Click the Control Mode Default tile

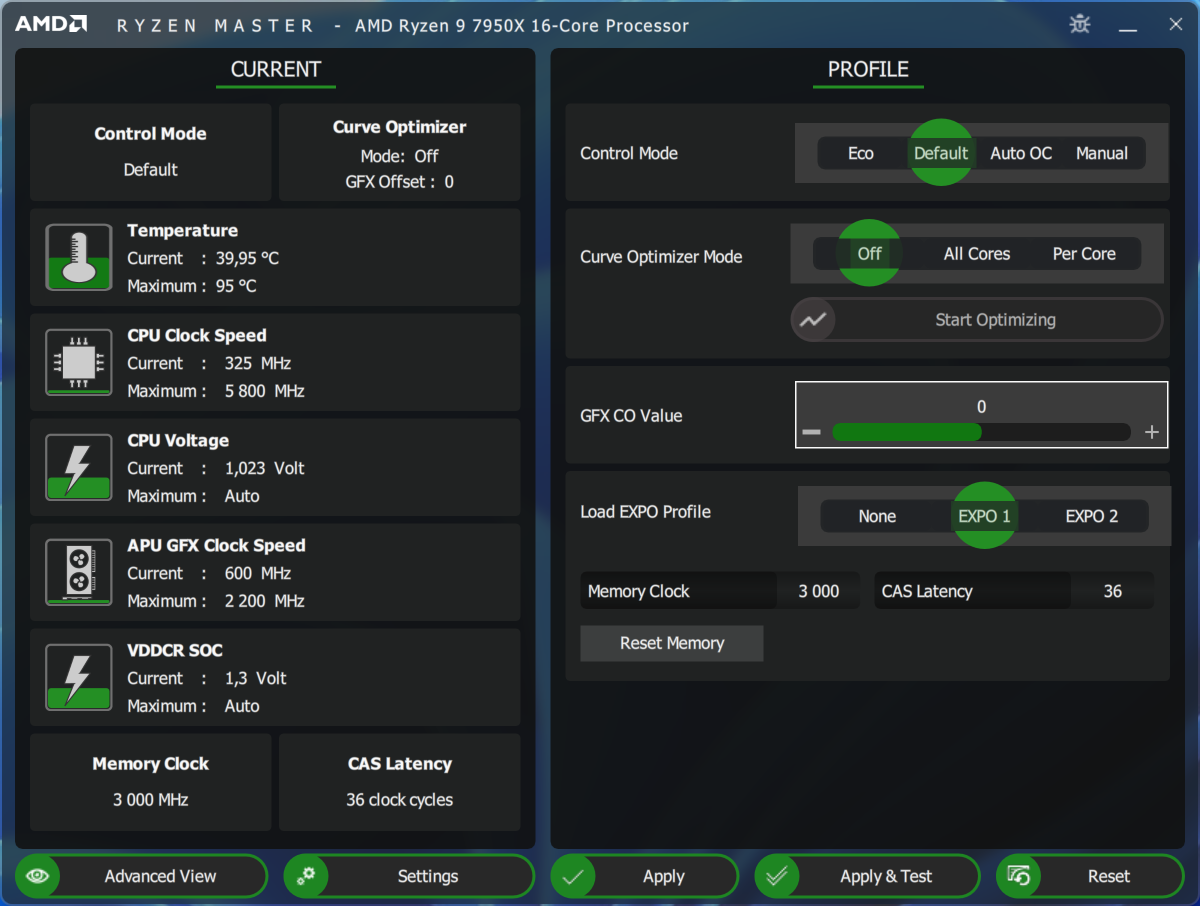coord(151,152)
